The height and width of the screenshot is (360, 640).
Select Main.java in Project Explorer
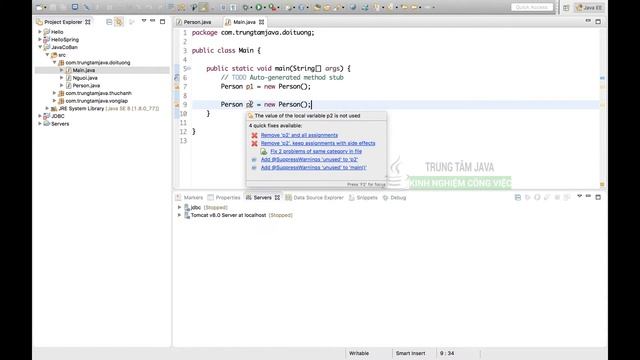coord(84,70)
